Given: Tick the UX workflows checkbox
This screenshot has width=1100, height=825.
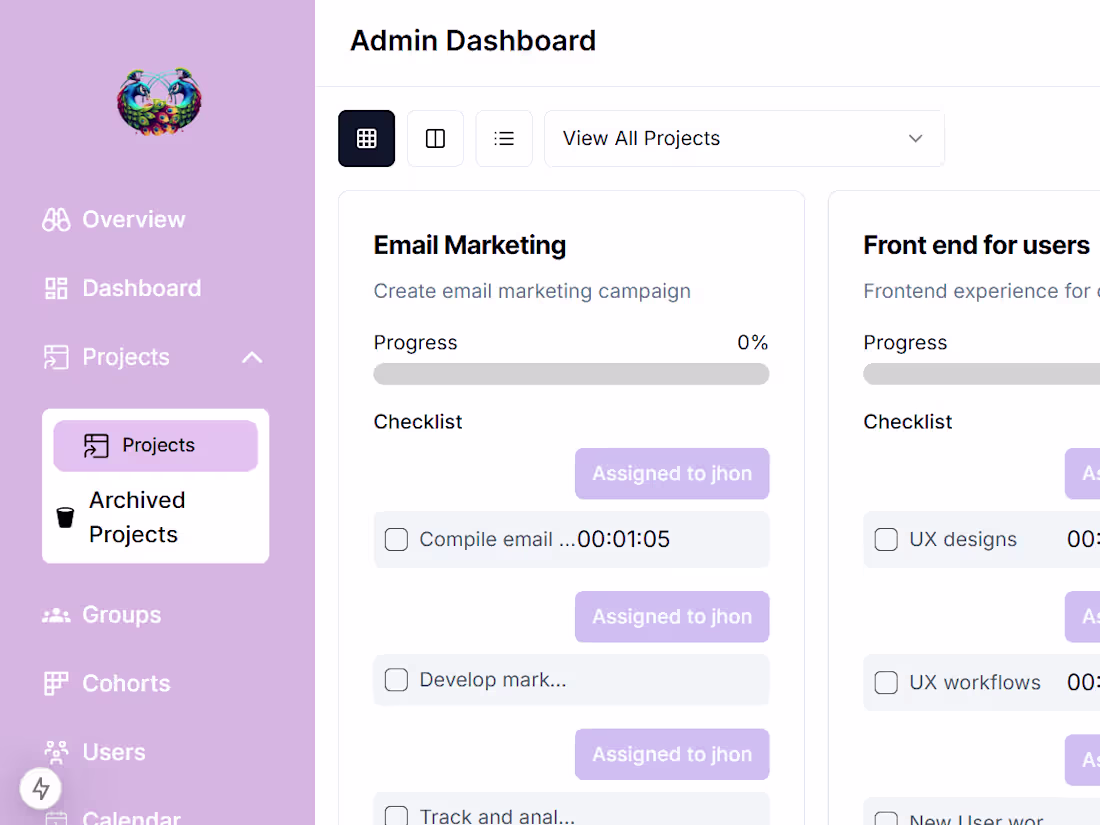Looking at the screenshot, I should pos(886,683).
